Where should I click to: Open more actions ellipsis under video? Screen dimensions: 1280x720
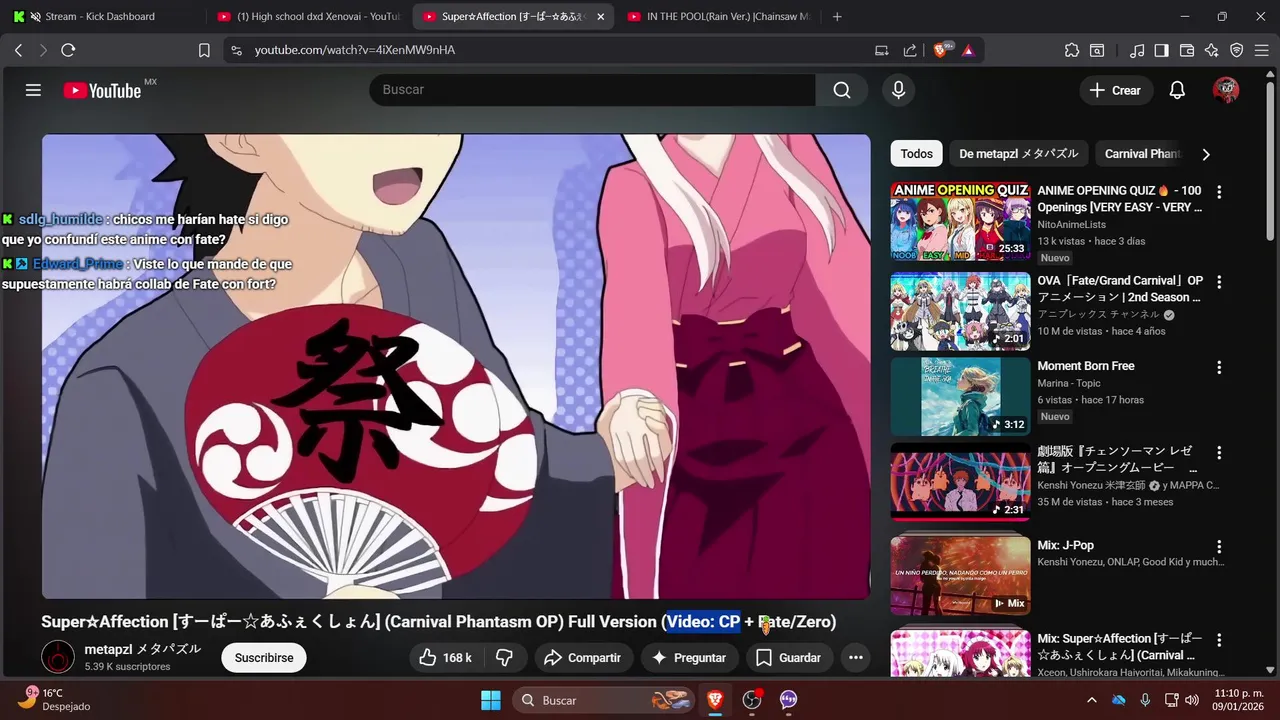855,657
